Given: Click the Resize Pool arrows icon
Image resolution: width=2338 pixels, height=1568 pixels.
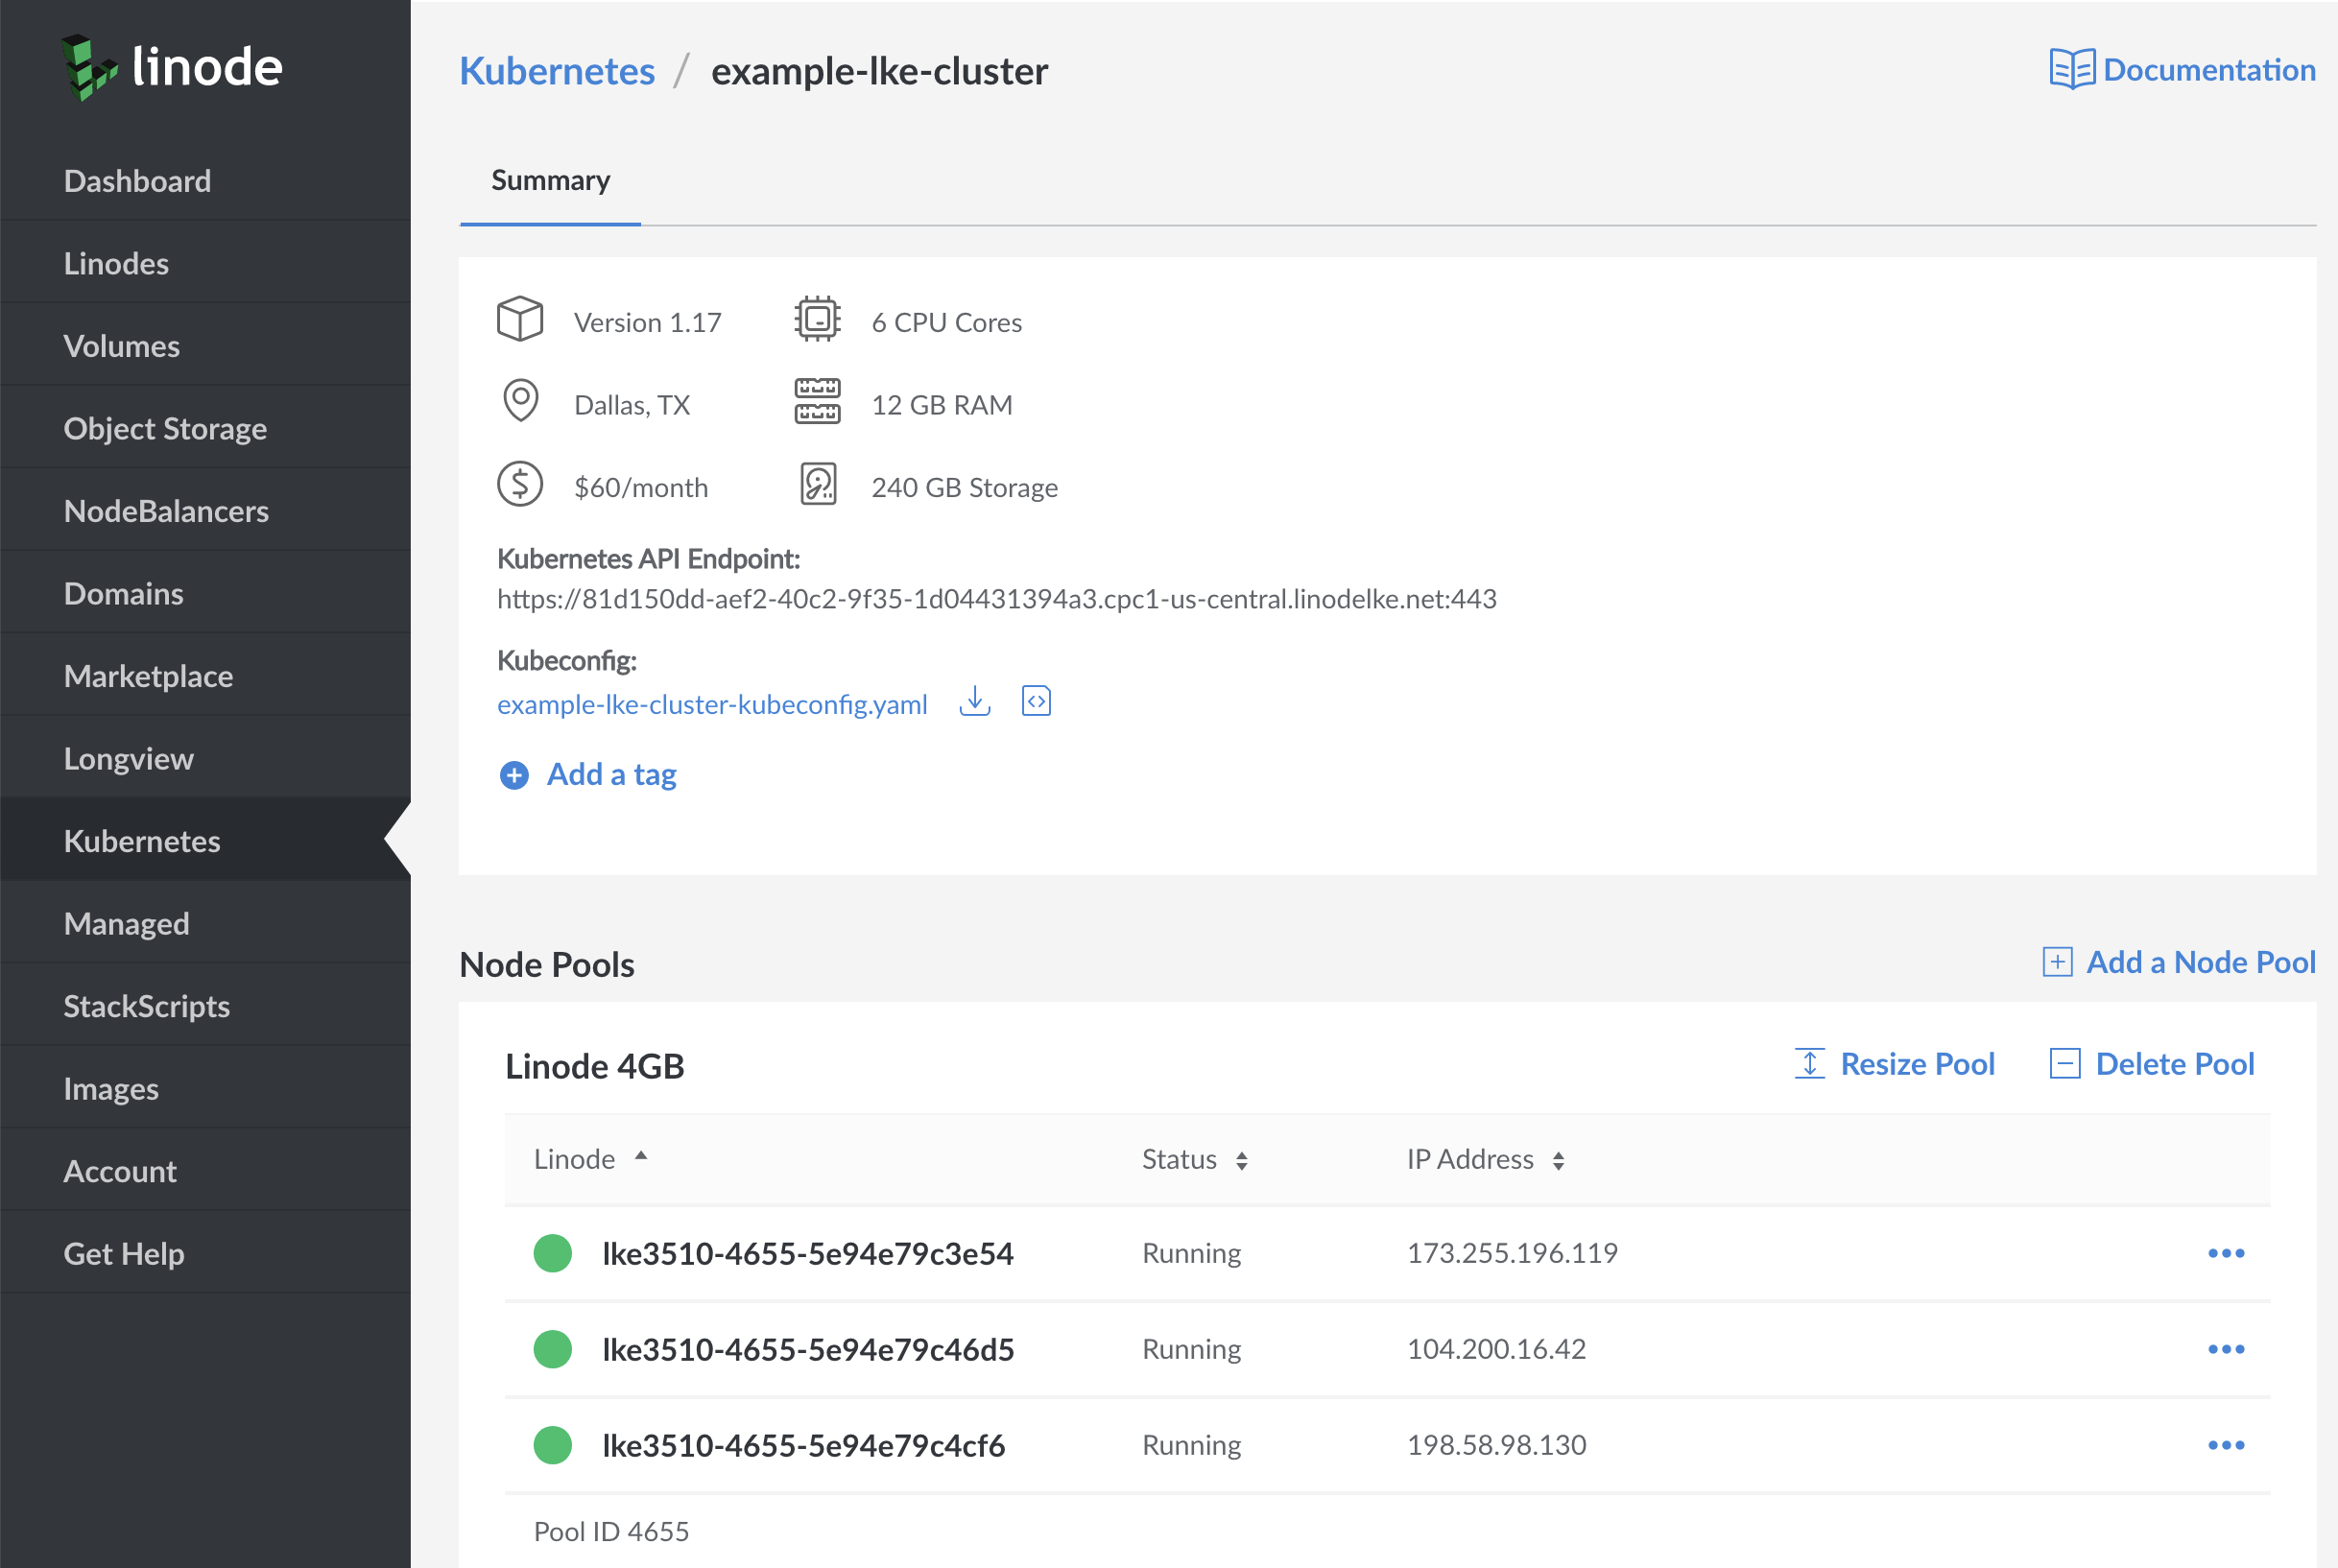Looking at the screenshot, I should tap(1809, 1064).
